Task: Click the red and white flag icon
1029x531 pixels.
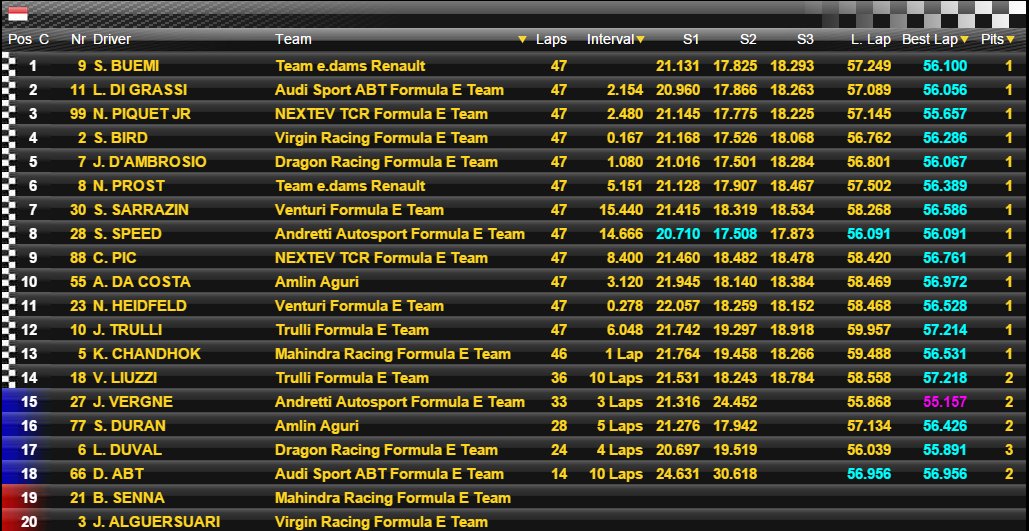Action: (x=18, y=14)
